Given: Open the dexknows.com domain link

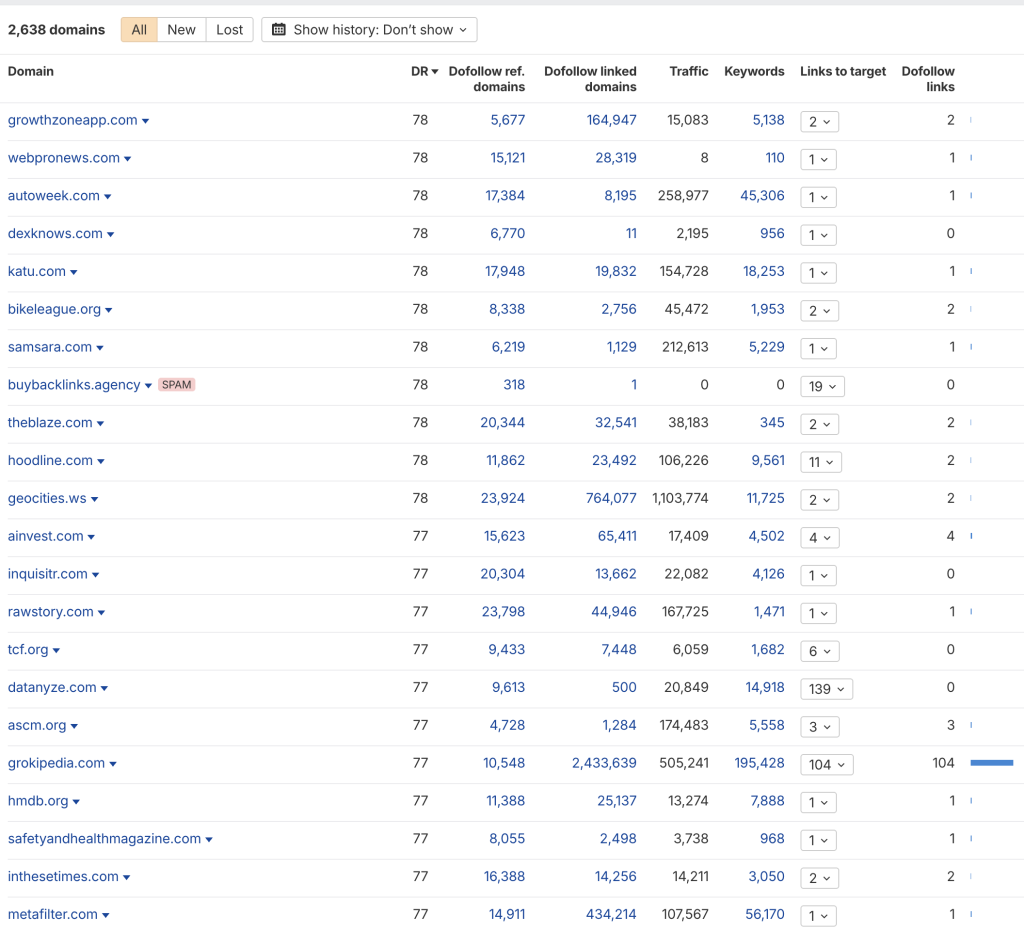Looking at the screenshot, I should tap(56, 234).
